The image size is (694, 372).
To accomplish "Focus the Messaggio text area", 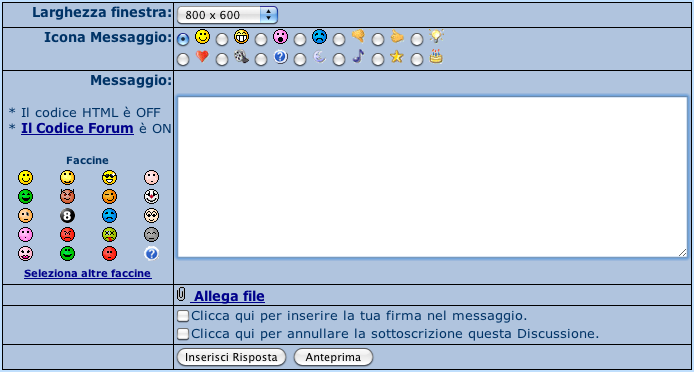I will pos(432,177).
